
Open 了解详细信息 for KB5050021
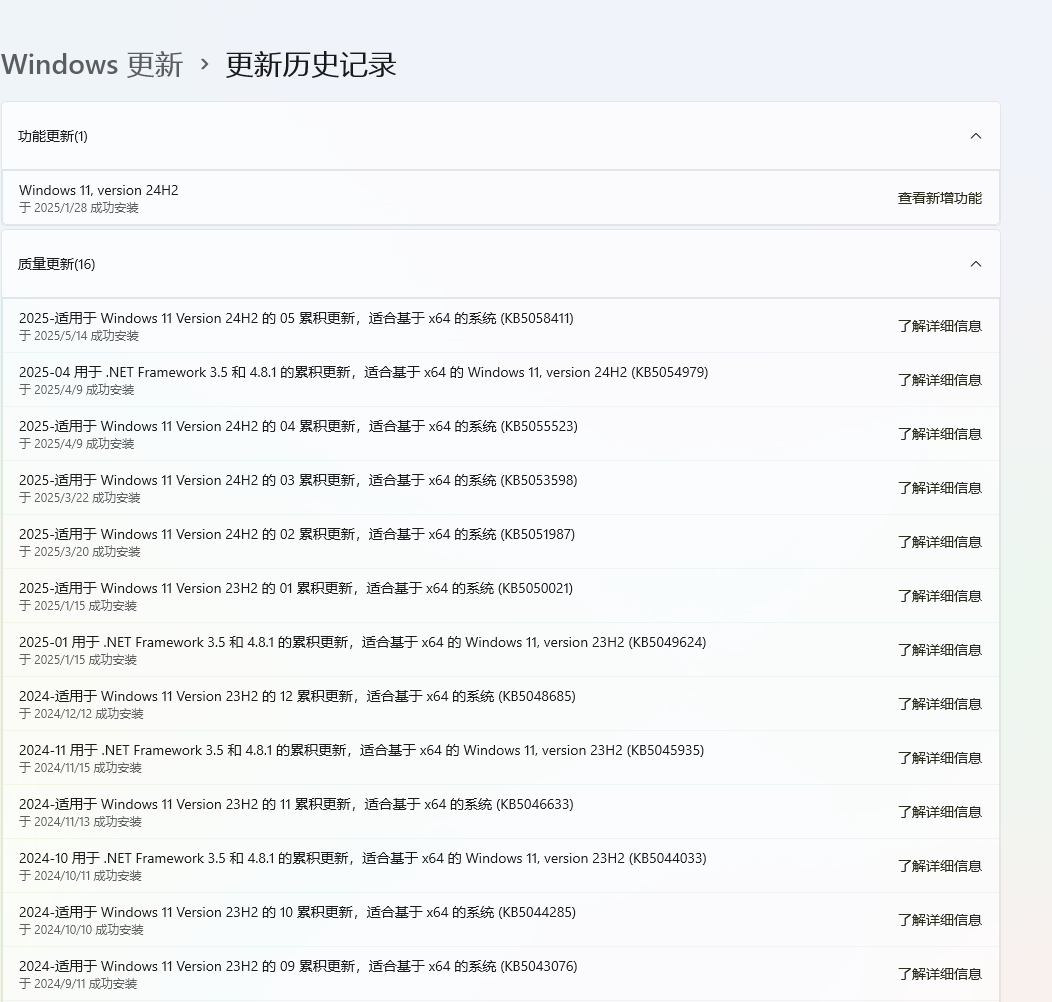click(939, 596)
